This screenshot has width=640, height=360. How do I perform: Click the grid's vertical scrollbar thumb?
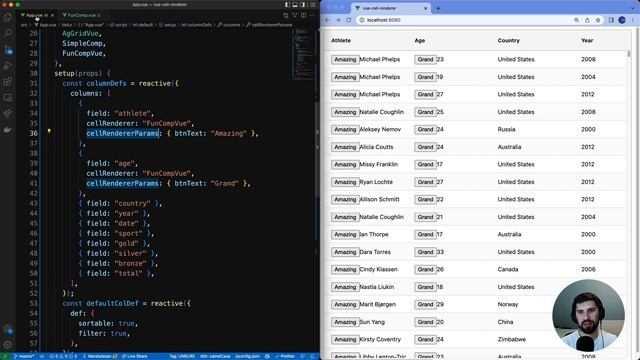629,54
